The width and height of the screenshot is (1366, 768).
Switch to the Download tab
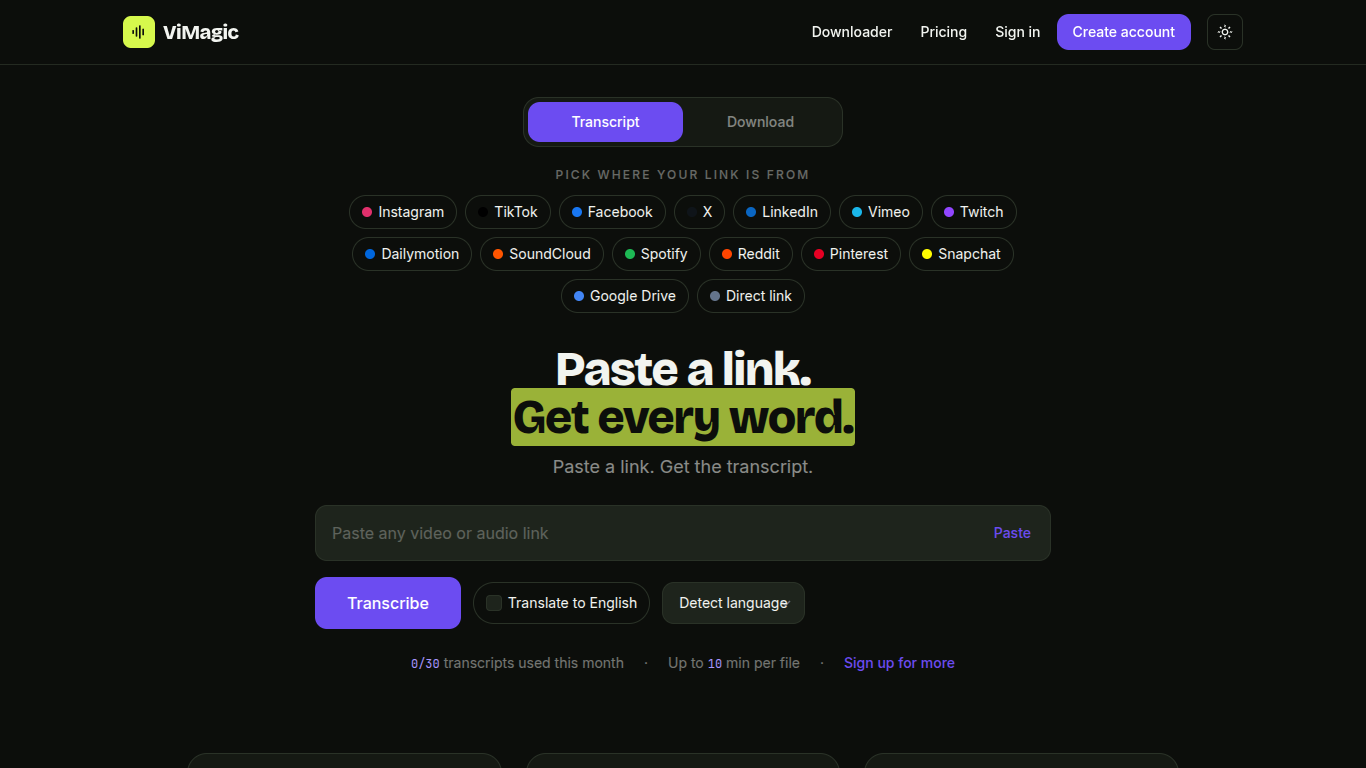pos(760,122)
